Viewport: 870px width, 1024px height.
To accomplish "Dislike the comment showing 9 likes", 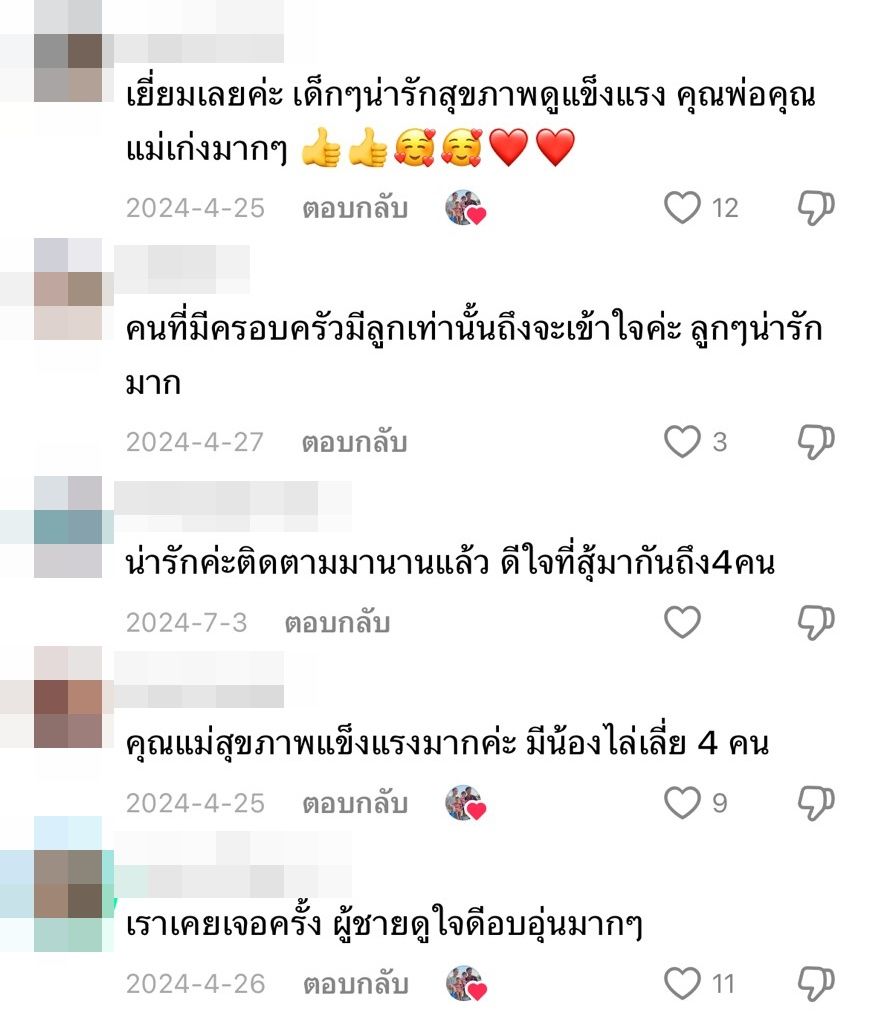I will click(816, 803).
